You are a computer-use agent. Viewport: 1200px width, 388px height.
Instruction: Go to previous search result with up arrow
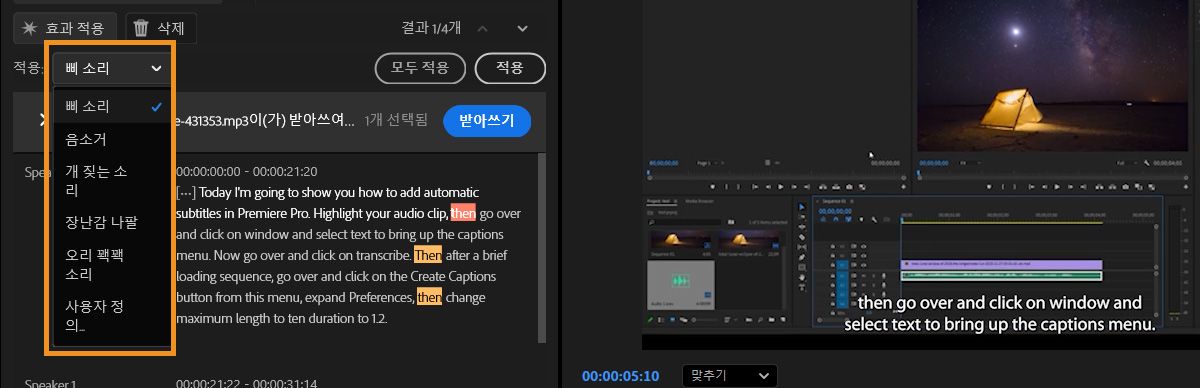point(483,28)
